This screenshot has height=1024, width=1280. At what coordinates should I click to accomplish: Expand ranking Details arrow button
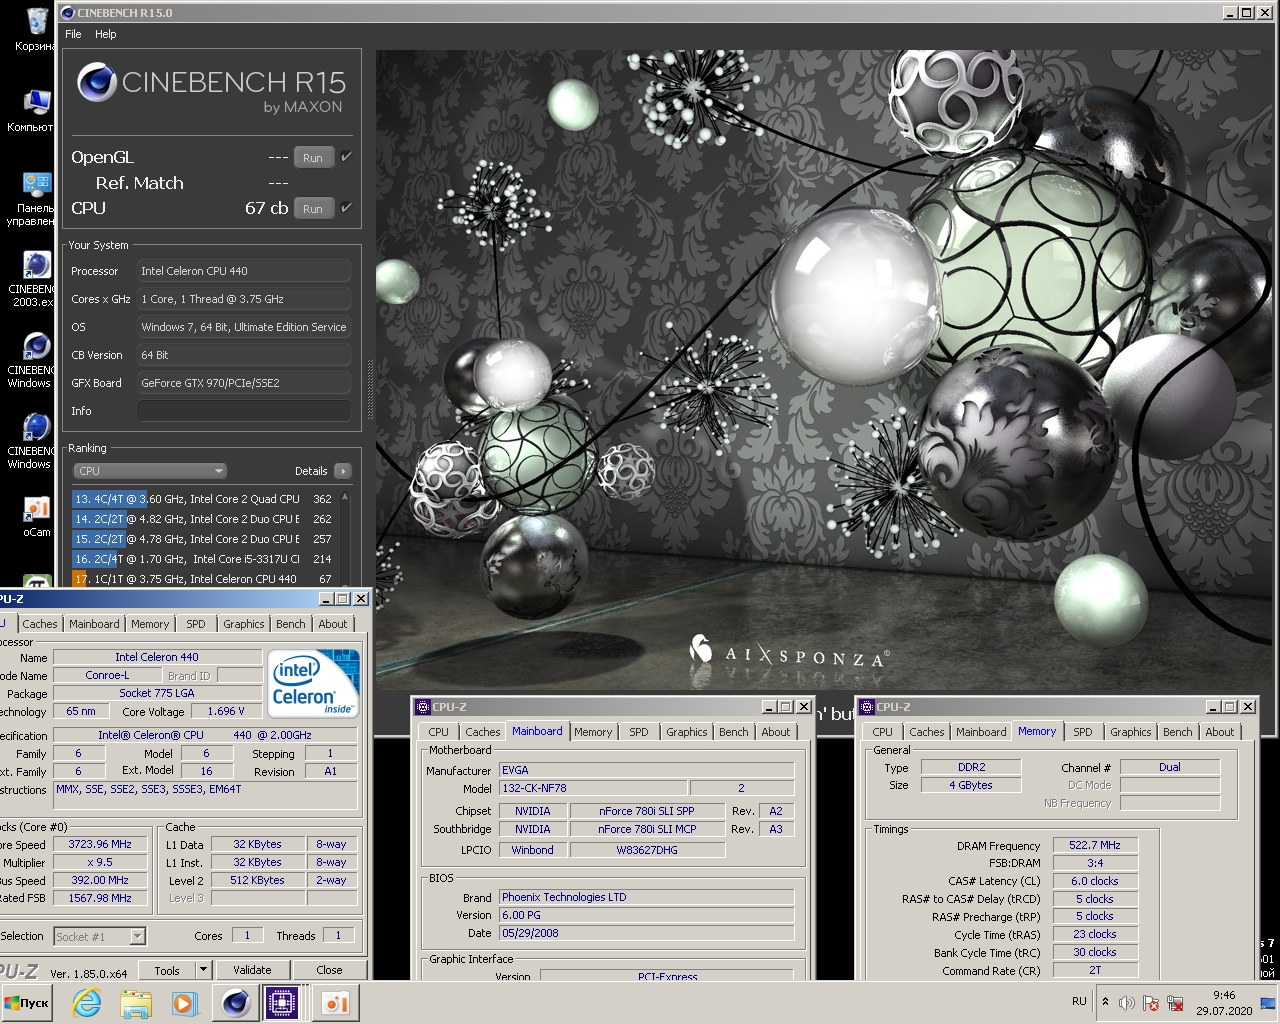343,471
